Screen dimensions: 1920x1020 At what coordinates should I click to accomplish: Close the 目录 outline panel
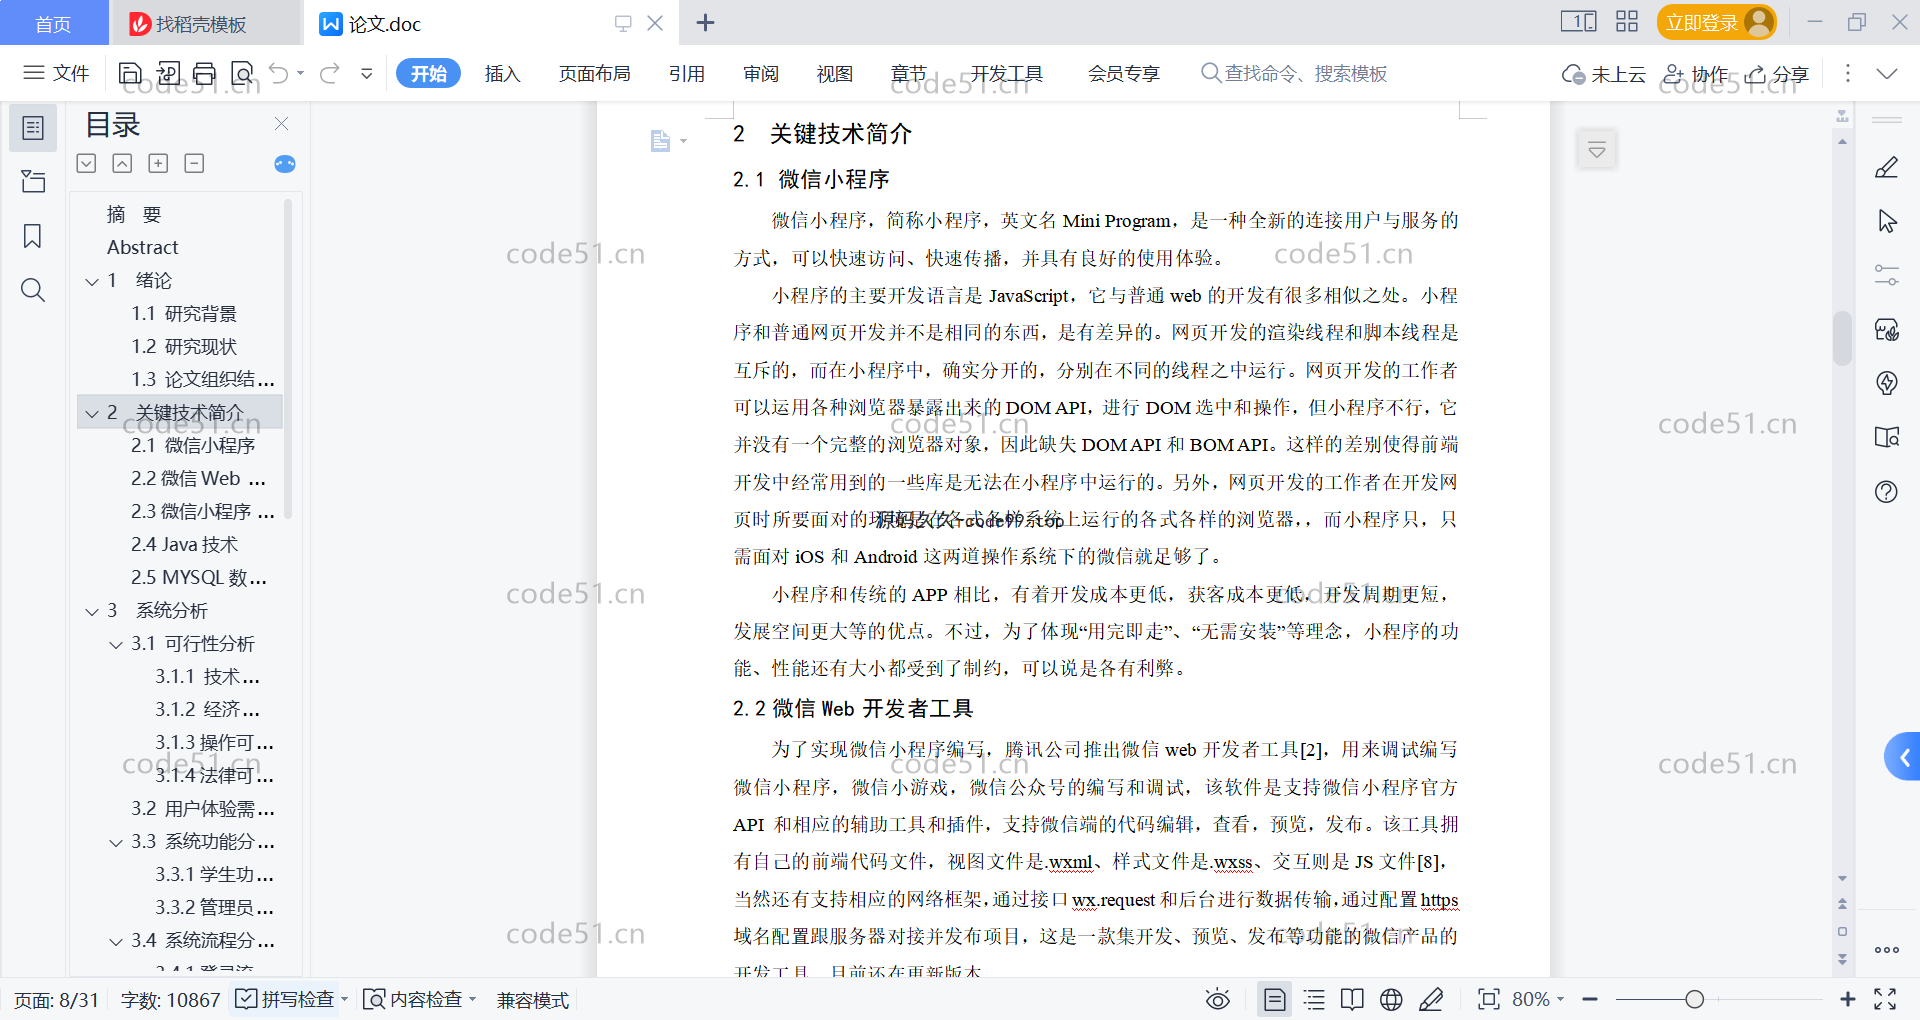[x=281, y=124]
